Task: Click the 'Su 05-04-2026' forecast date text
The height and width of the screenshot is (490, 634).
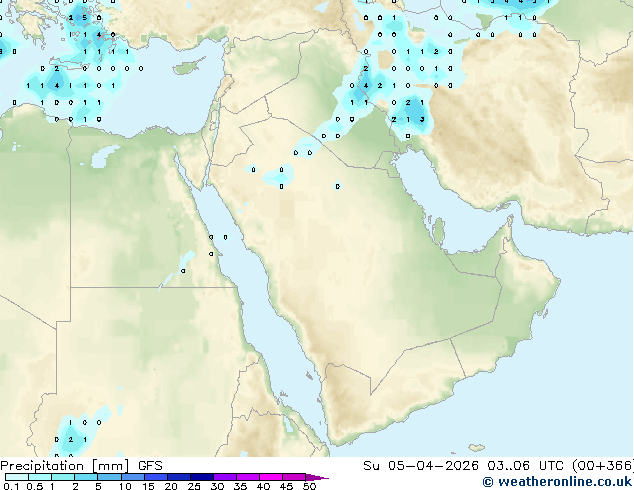Action: pos(421,466)
